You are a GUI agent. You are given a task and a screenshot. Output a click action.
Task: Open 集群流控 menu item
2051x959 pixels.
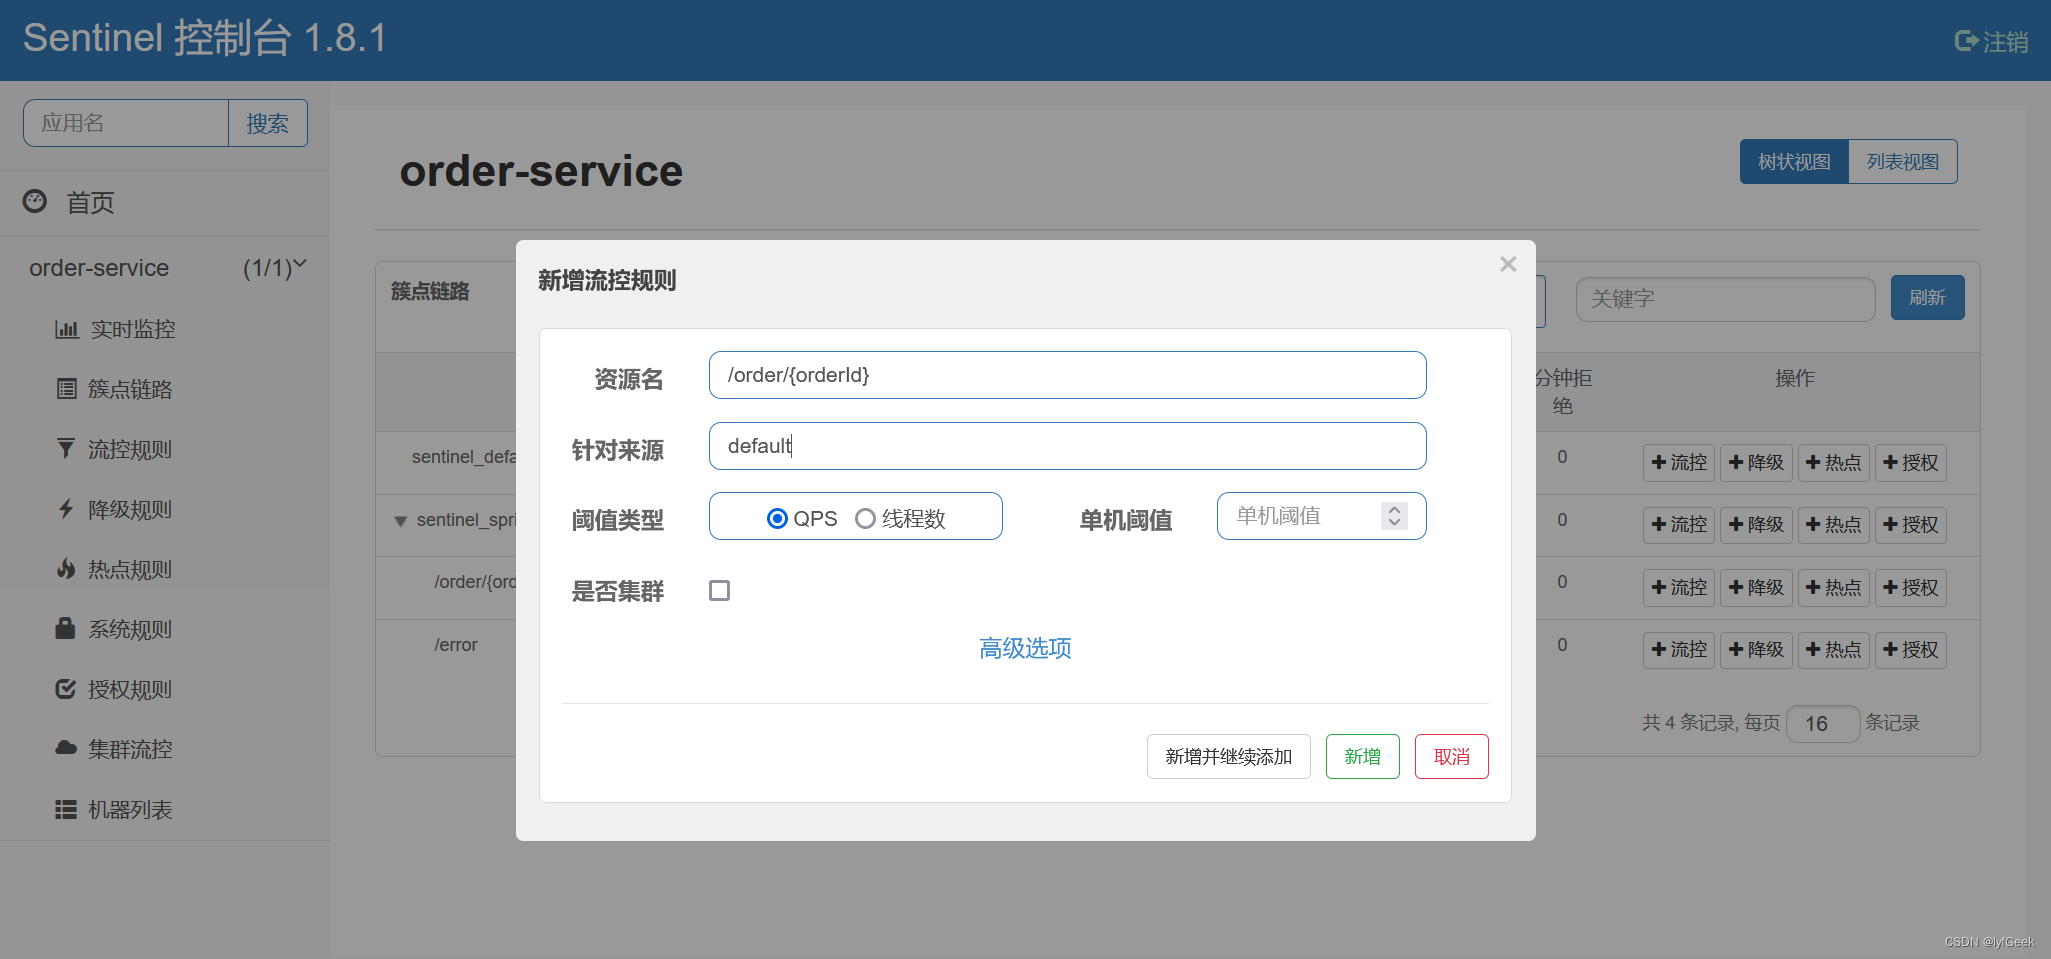coord(130,749)
